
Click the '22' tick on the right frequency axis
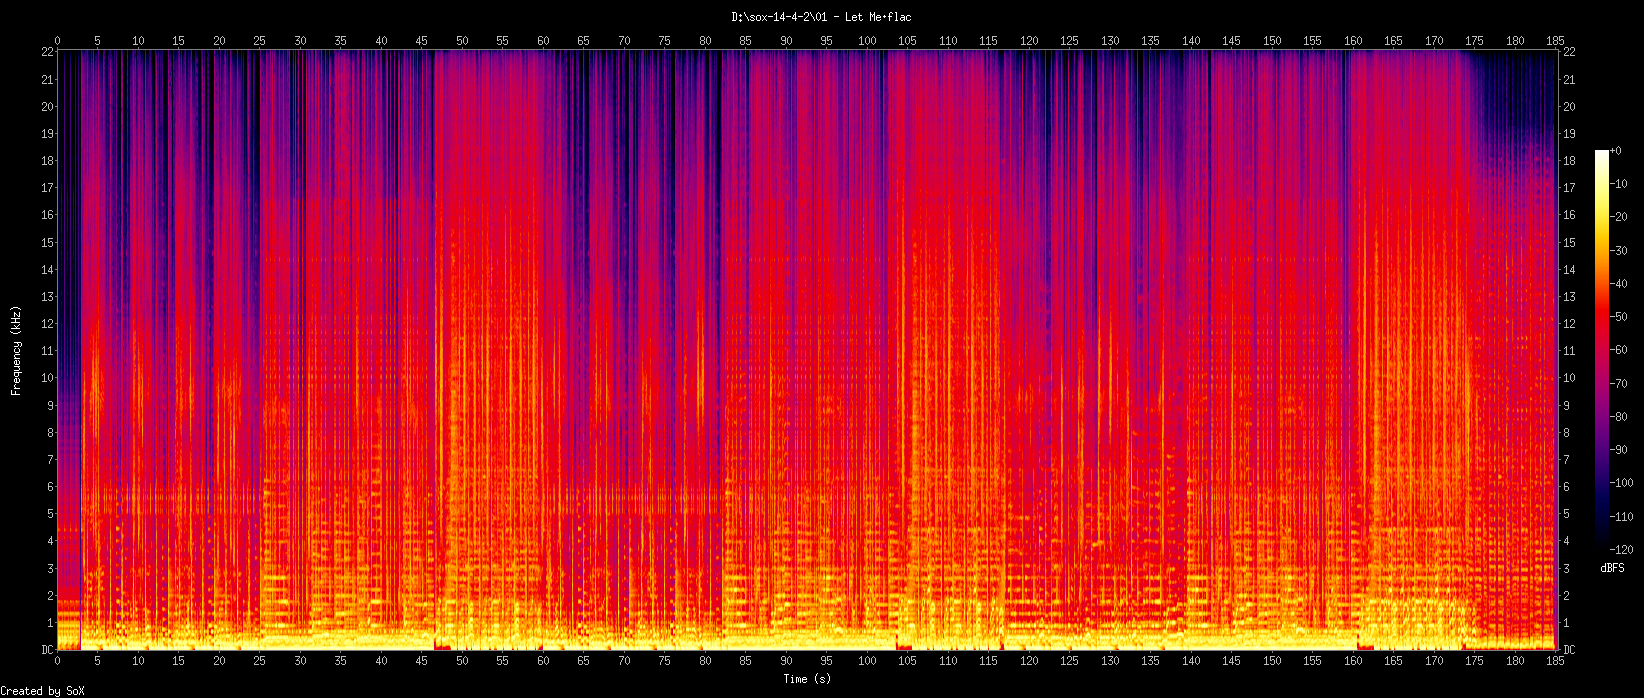(x=1569, y=51)
